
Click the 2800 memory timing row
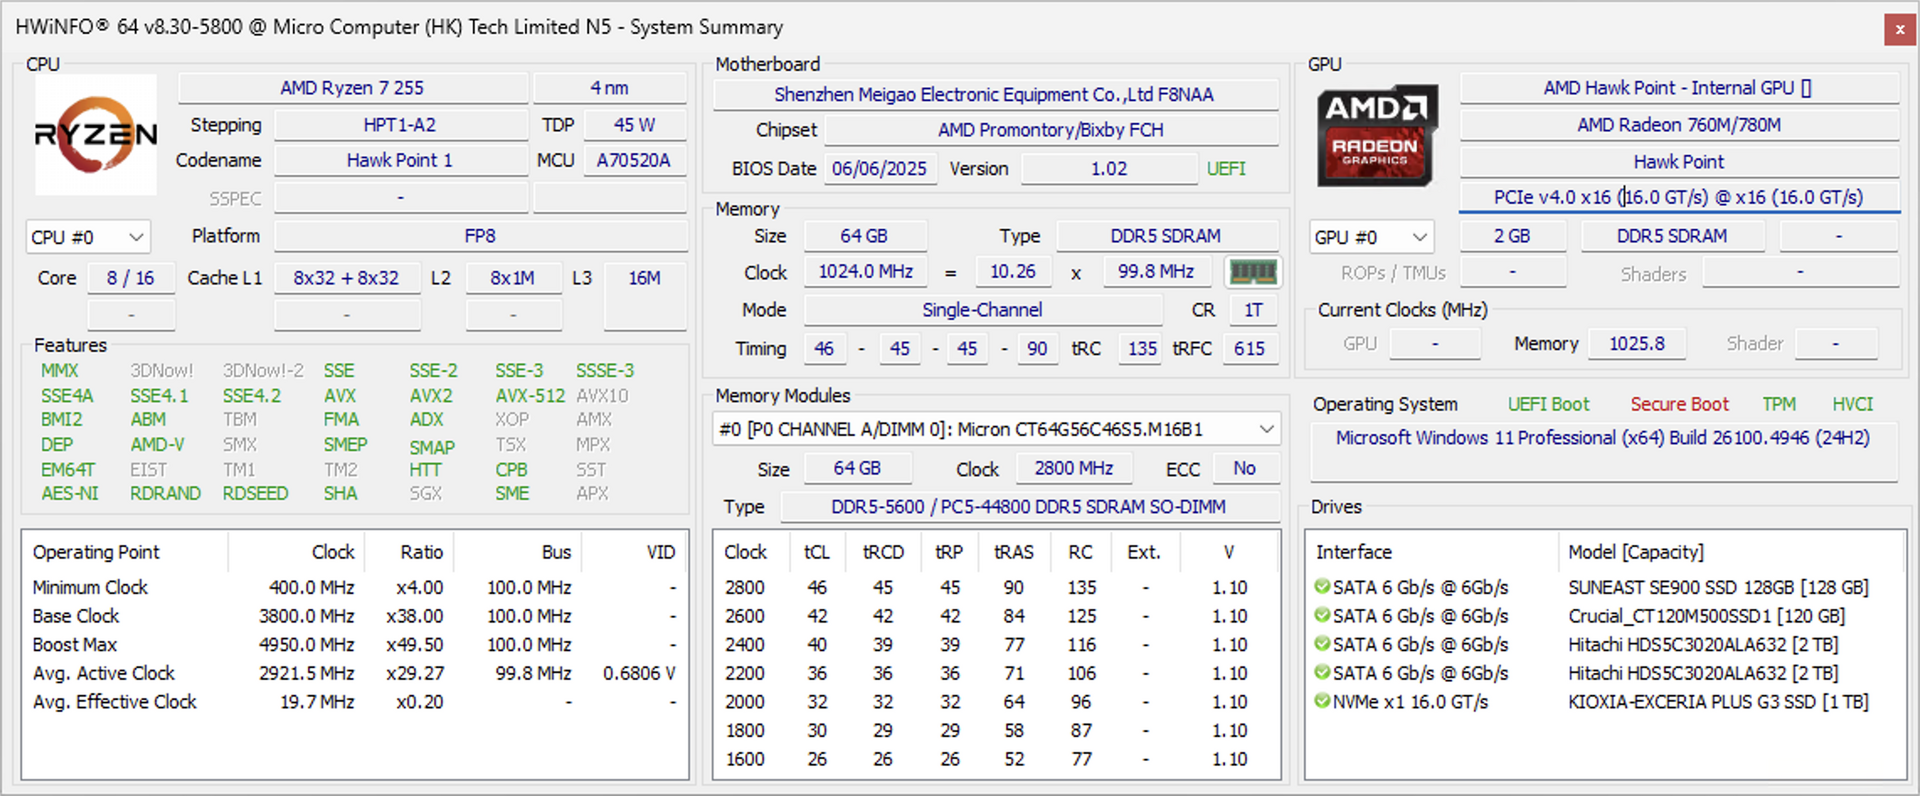point(996,587)
